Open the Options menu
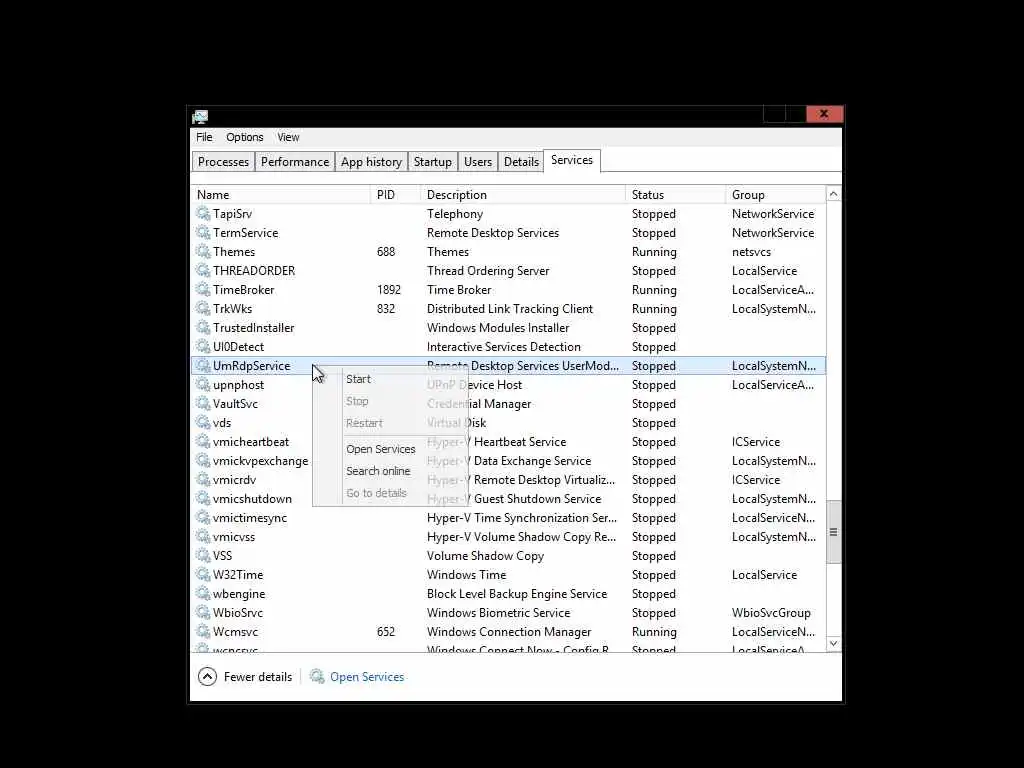1024x768 pixels. click(x=245, y=137)
